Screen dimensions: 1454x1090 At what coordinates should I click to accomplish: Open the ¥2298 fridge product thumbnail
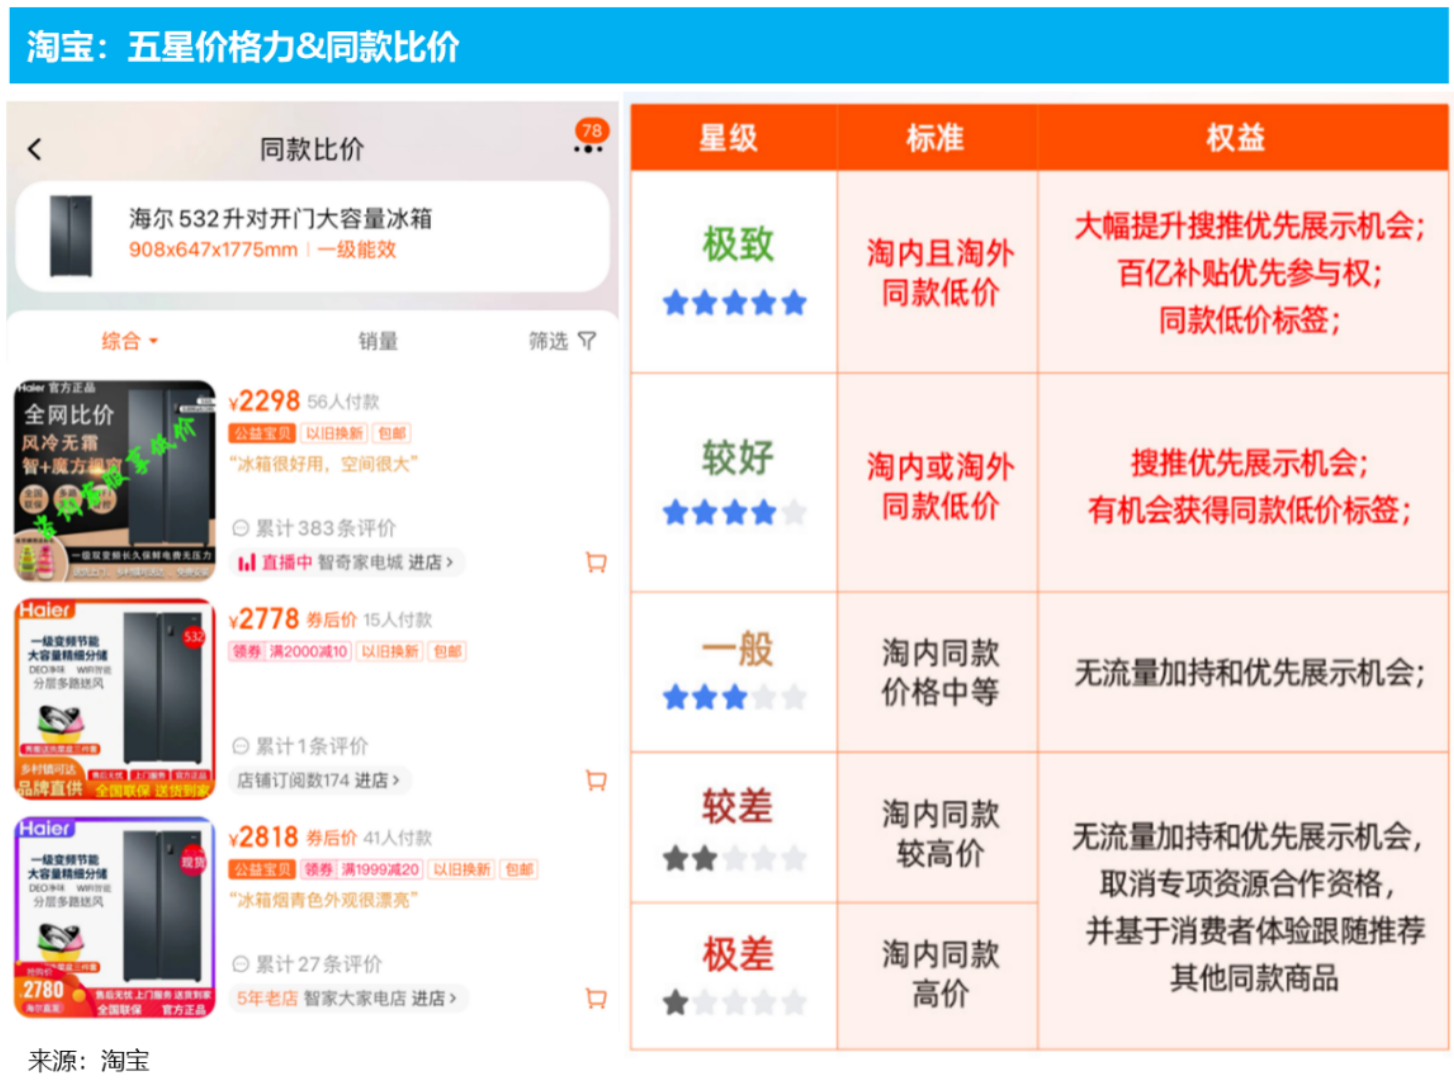coord(115,481)
